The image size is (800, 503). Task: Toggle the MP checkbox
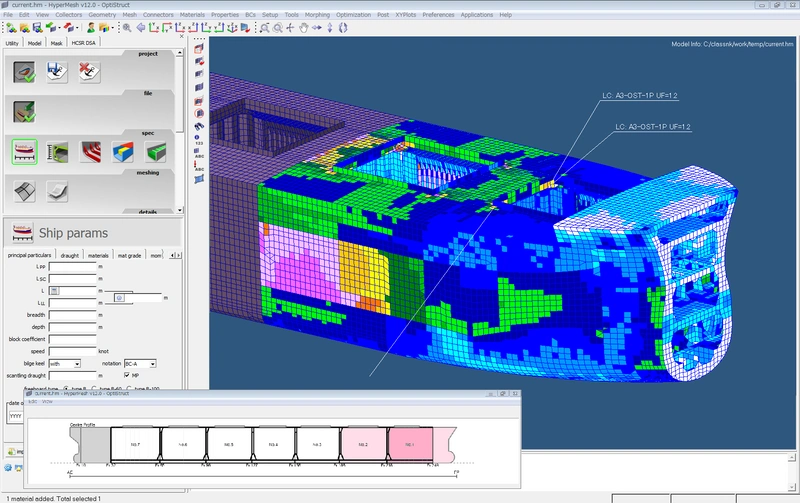(x=126, y=375)
